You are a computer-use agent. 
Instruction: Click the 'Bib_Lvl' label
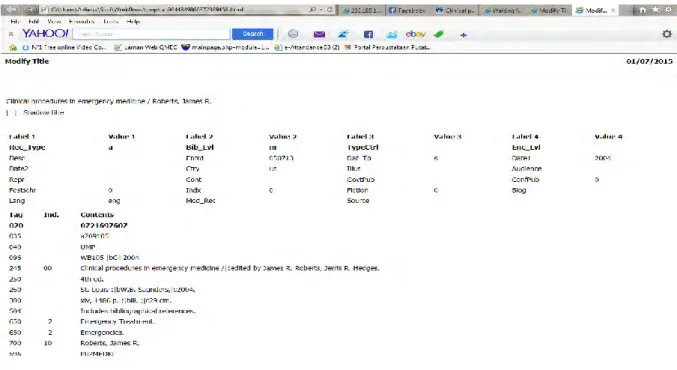click(199, 148)
